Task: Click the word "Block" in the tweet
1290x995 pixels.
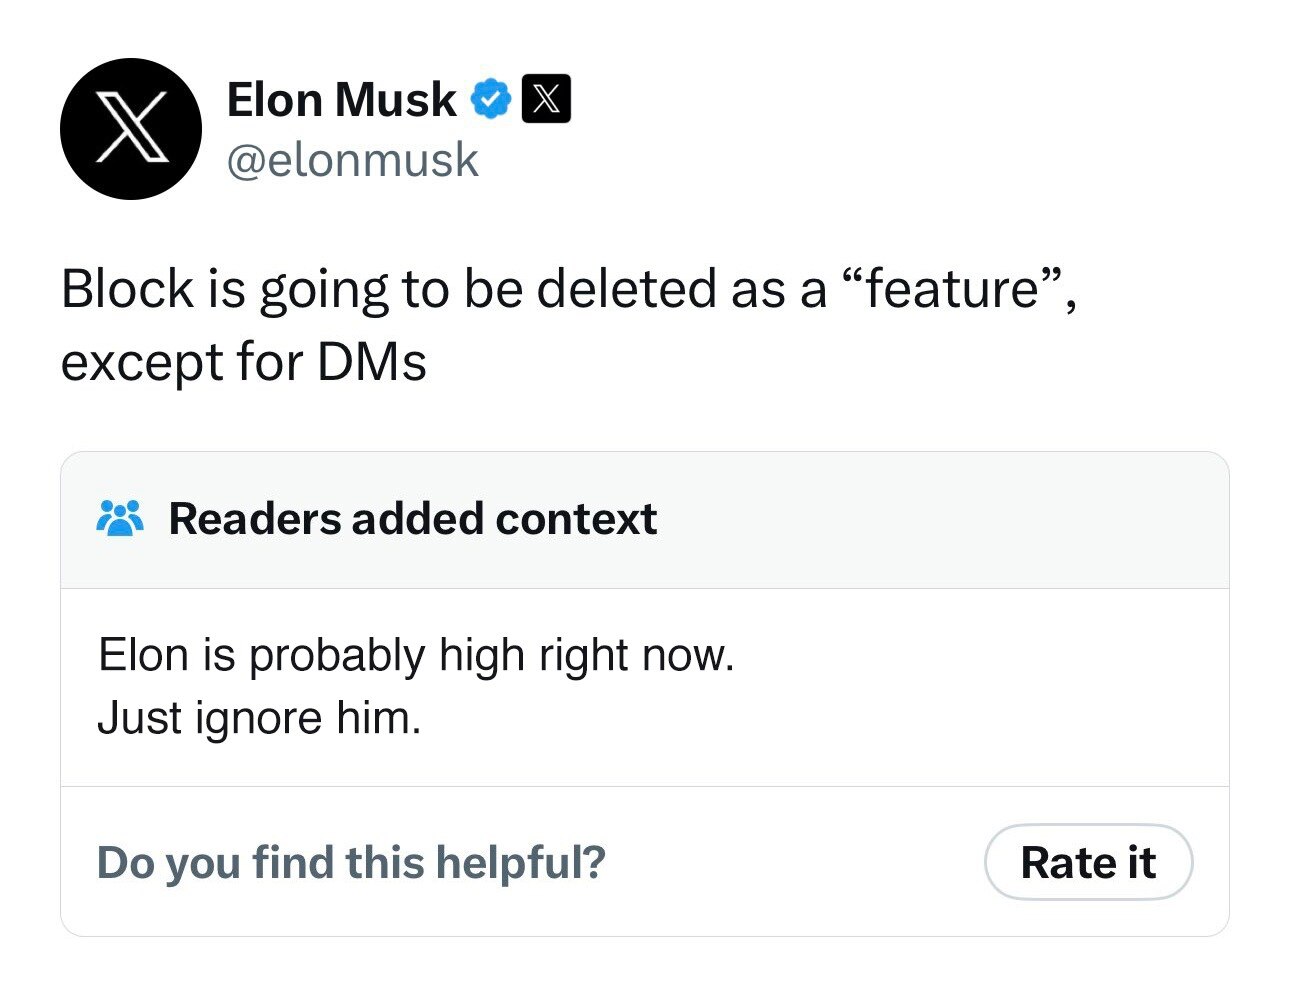Action: tap(127, 289)
